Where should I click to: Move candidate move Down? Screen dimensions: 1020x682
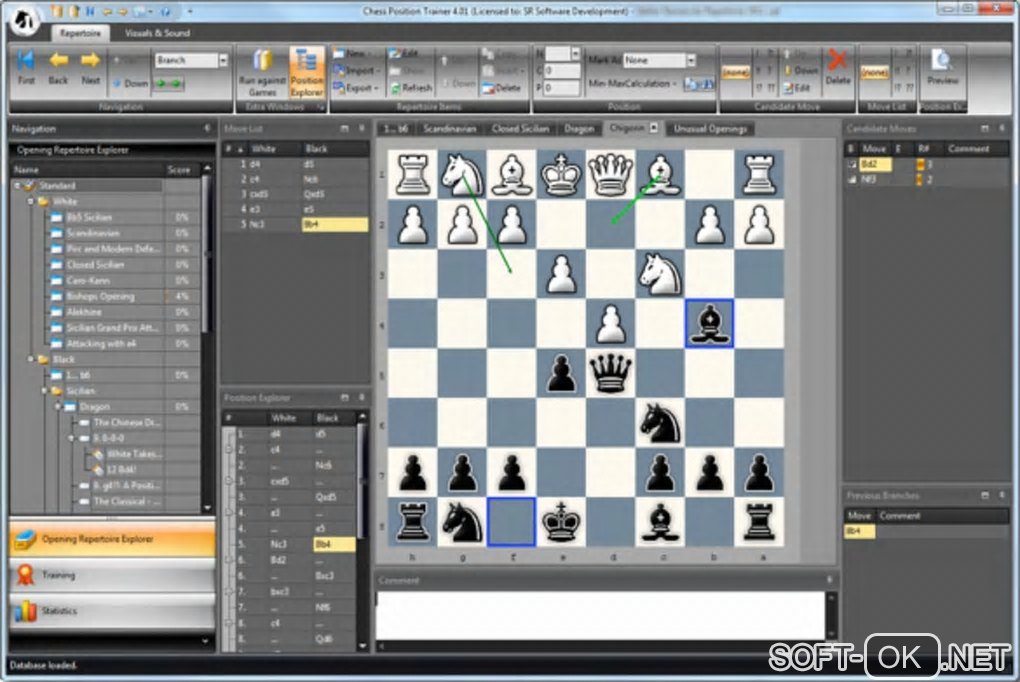pos(801,70)
